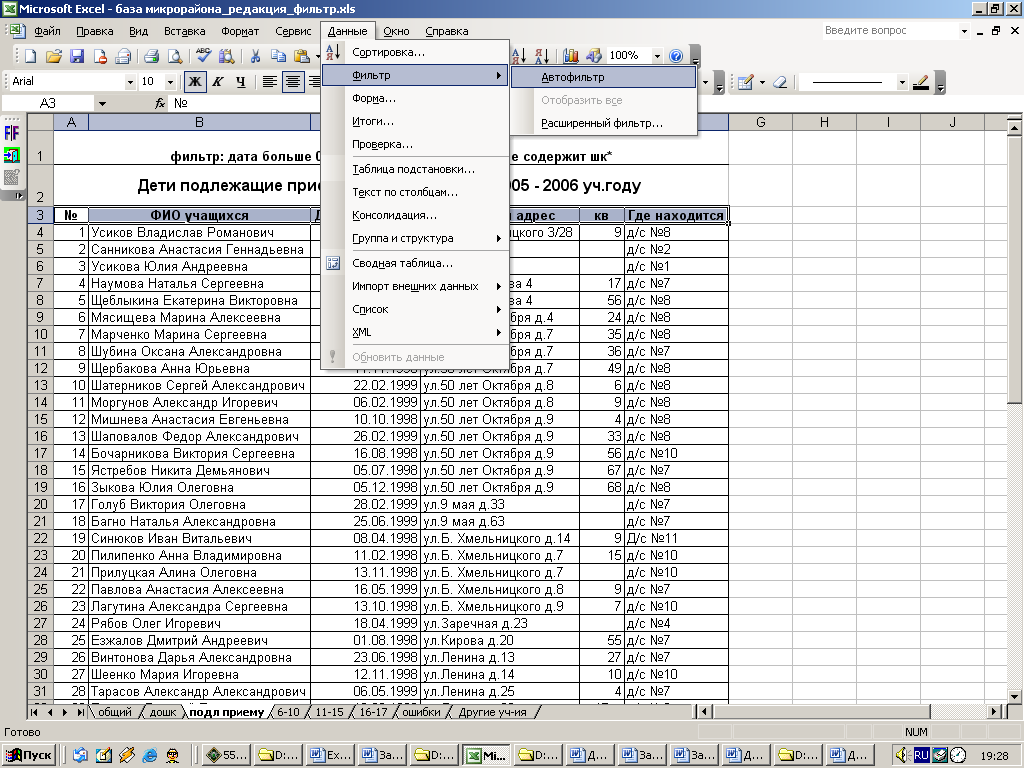Viewport: 1024px width, 768px height.
Task: Select column H header
Action: [x=824, y=122]
